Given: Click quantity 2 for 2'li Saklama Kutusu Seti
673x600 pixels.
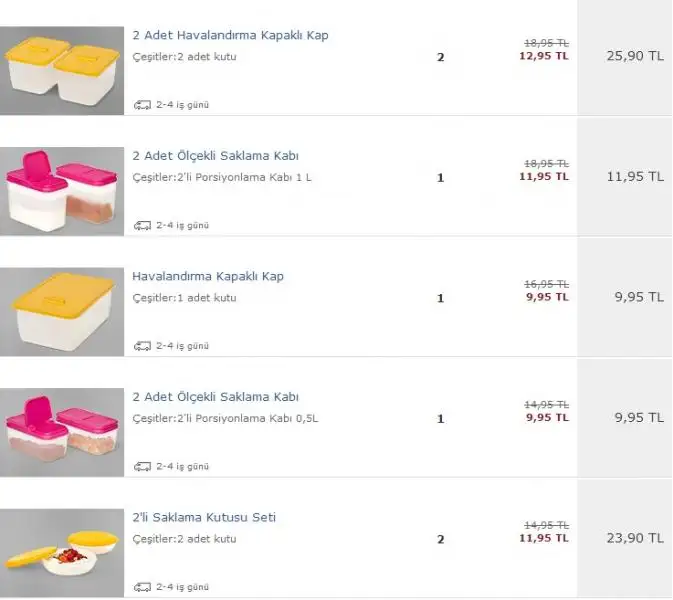Looking at the screenshot, I should click(x=440, y=539).
